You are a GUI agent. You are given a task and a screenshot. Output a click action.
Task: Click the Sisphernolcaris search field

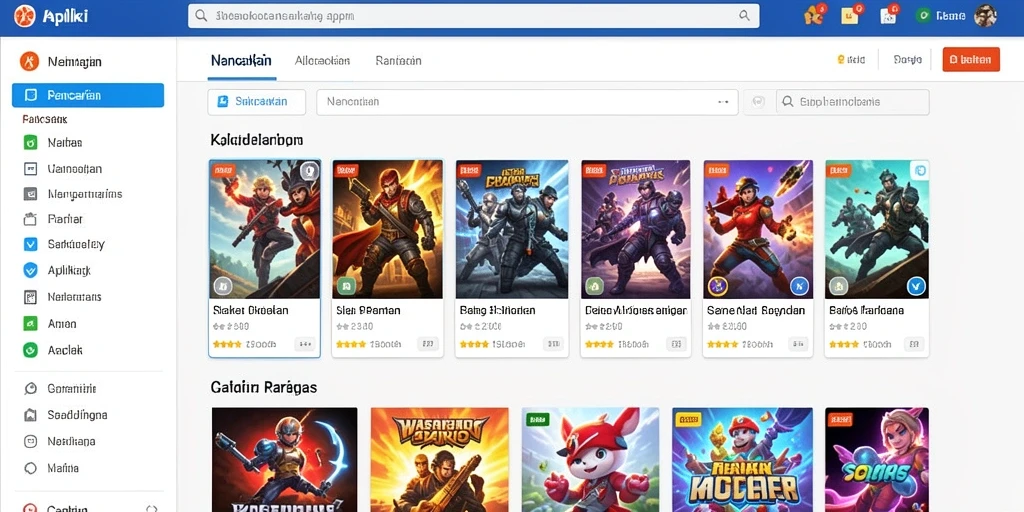pos(852,102)
